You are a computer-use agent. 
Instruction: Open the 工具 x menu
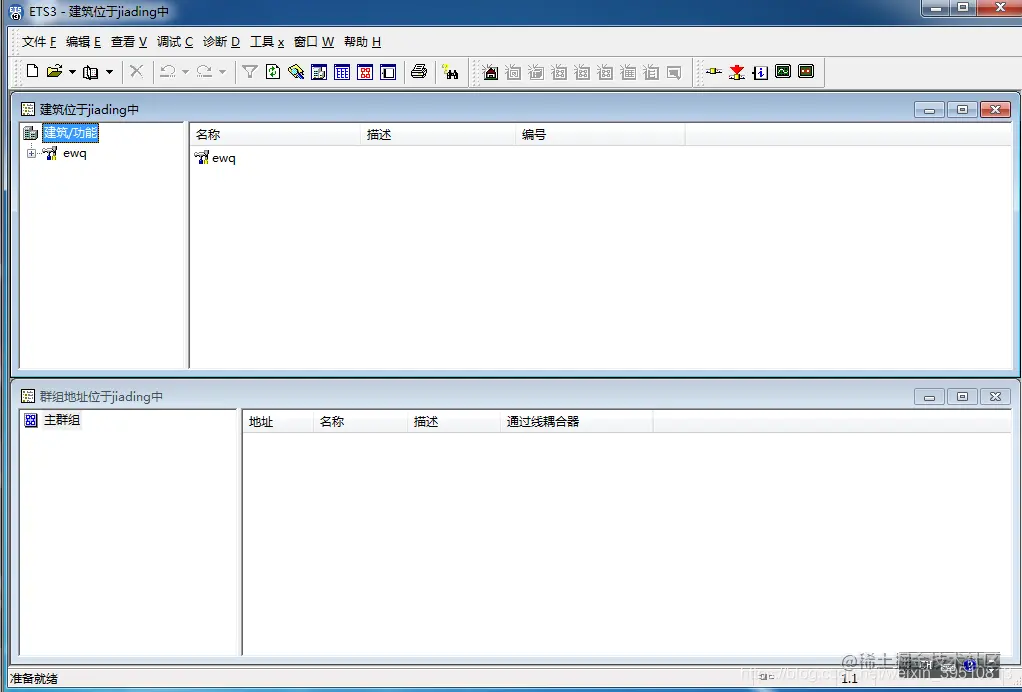[267, 42]
